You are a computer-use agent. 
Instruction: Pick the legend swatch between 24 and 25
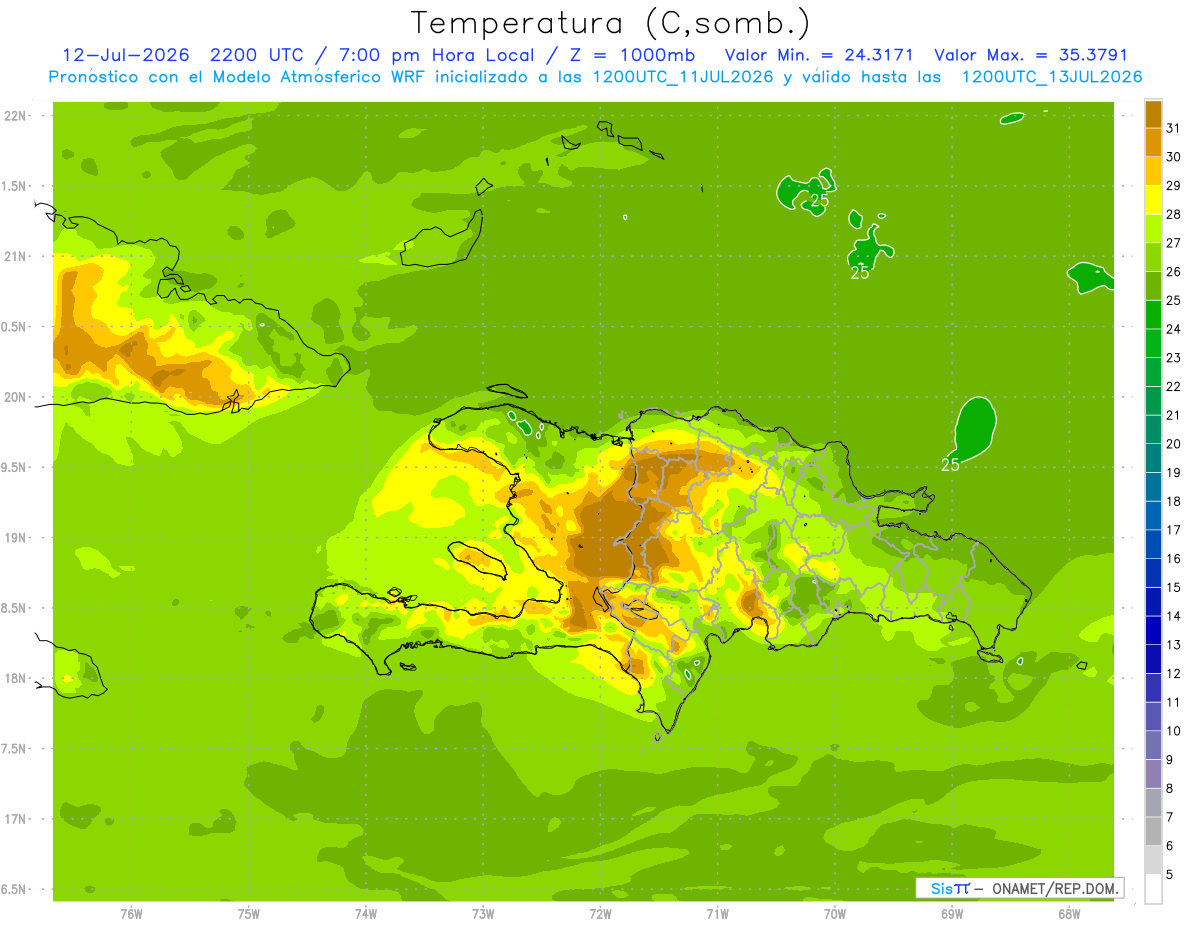coord(1153,314)
